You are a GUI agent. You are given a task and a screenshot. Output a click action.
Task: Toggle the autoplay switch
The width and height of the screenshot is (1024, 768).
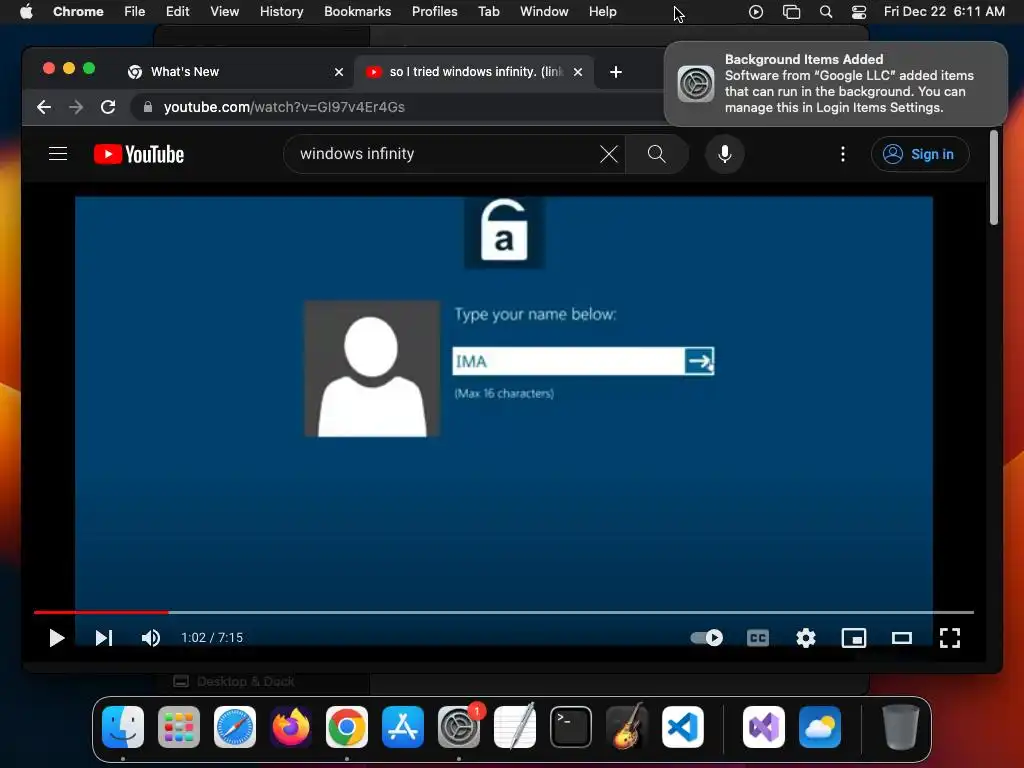(x=707, y=637)
